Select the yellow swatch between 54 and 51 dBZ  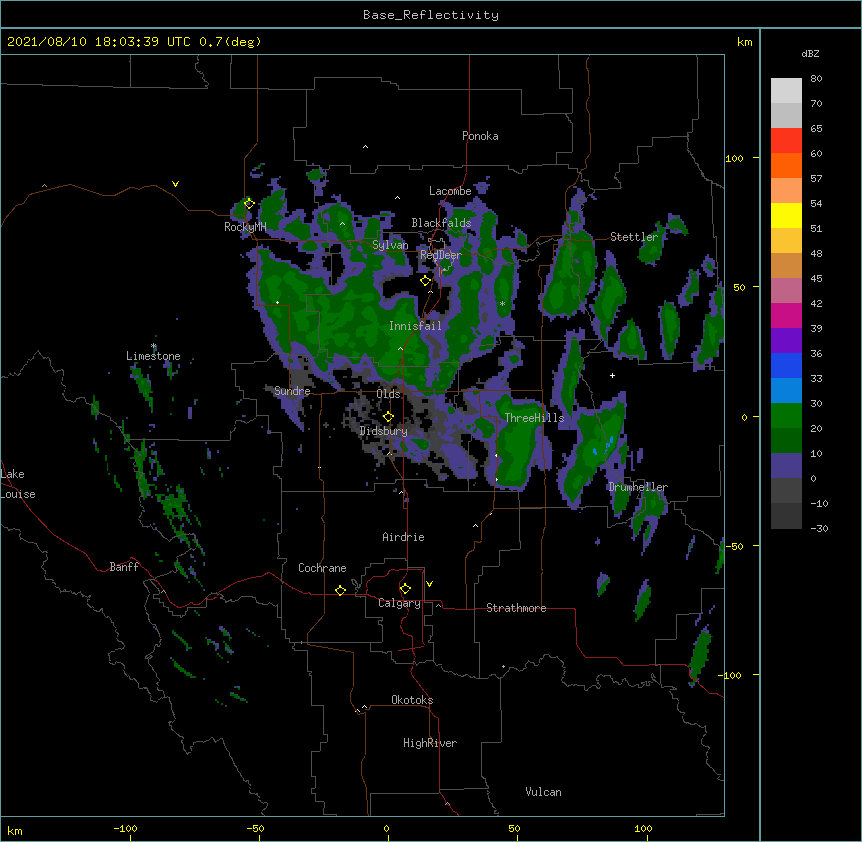[786, 215]
